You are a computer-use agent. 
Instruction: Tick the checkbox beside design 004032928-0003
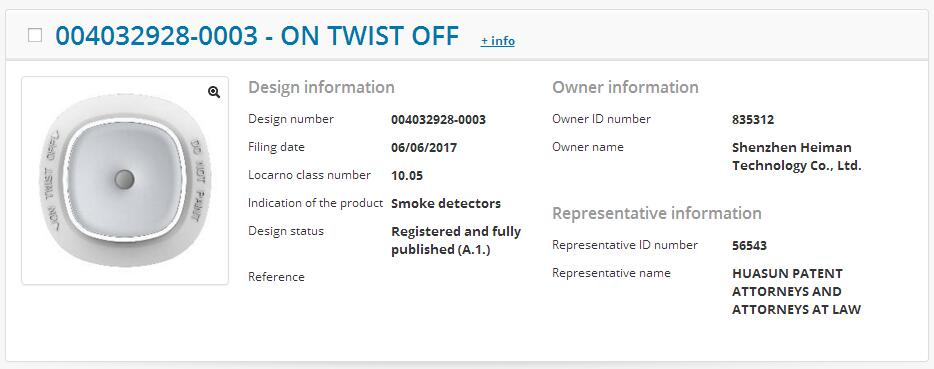pos(35,35)
